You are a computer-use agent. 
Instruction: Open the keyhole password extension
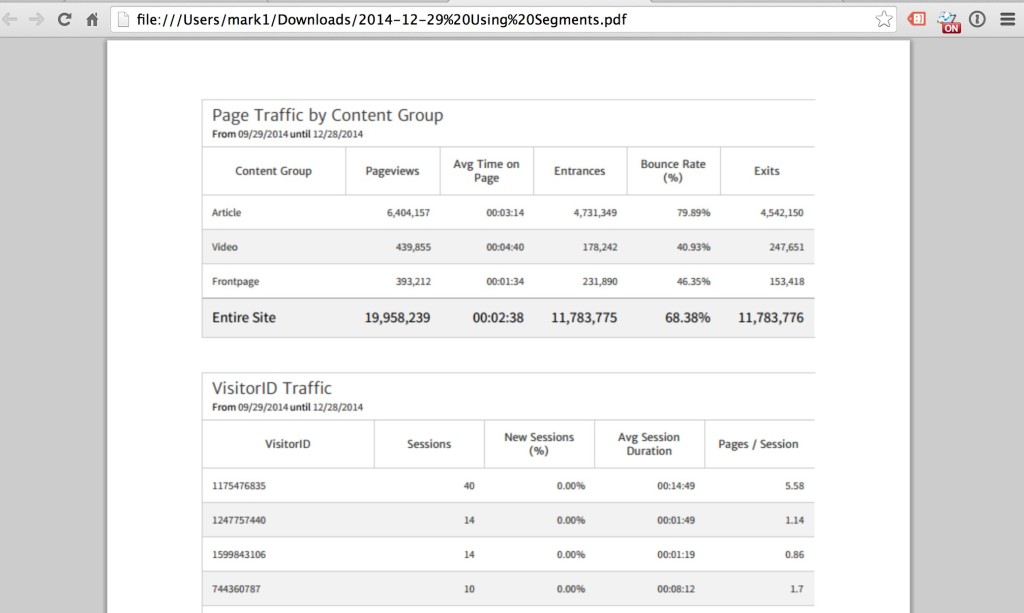(x=977, y=19)
